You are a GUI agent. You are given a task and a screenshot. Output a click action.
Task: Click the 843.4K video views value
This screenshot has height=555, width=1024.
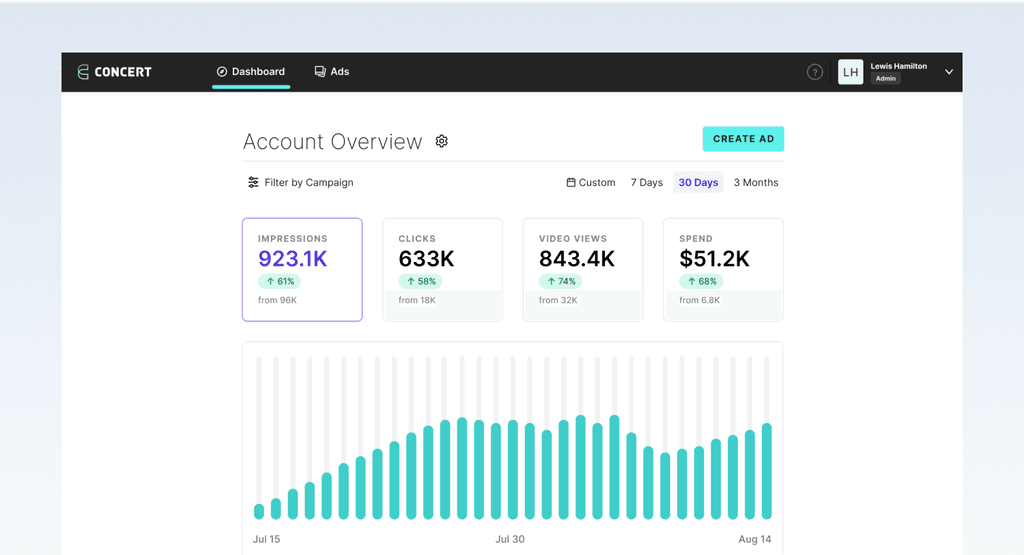[x=577, y=259]
